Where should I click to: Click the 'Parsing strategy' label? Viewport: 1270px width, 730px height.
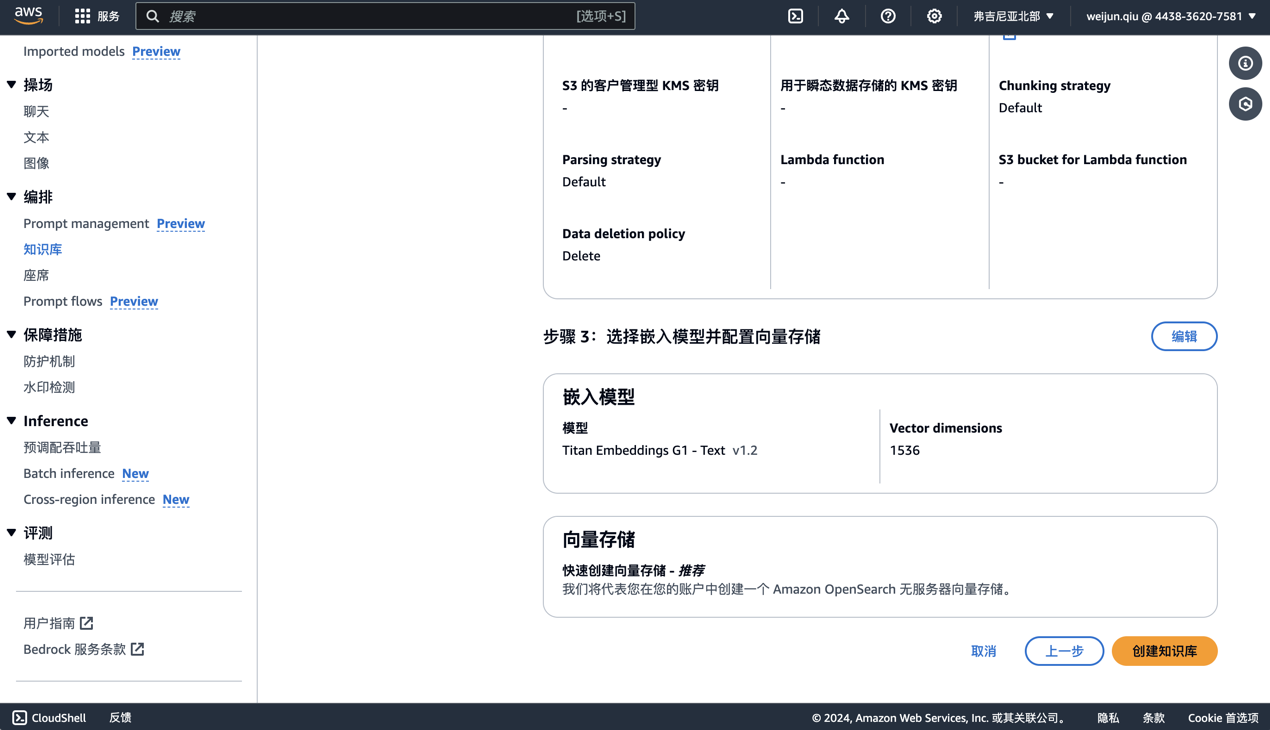click(x=611, y=159)
